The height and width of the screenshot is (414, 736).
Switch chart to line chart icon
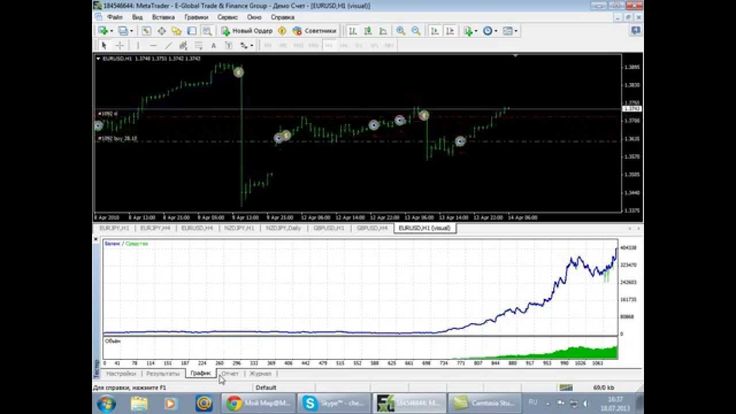click(383, 31)
